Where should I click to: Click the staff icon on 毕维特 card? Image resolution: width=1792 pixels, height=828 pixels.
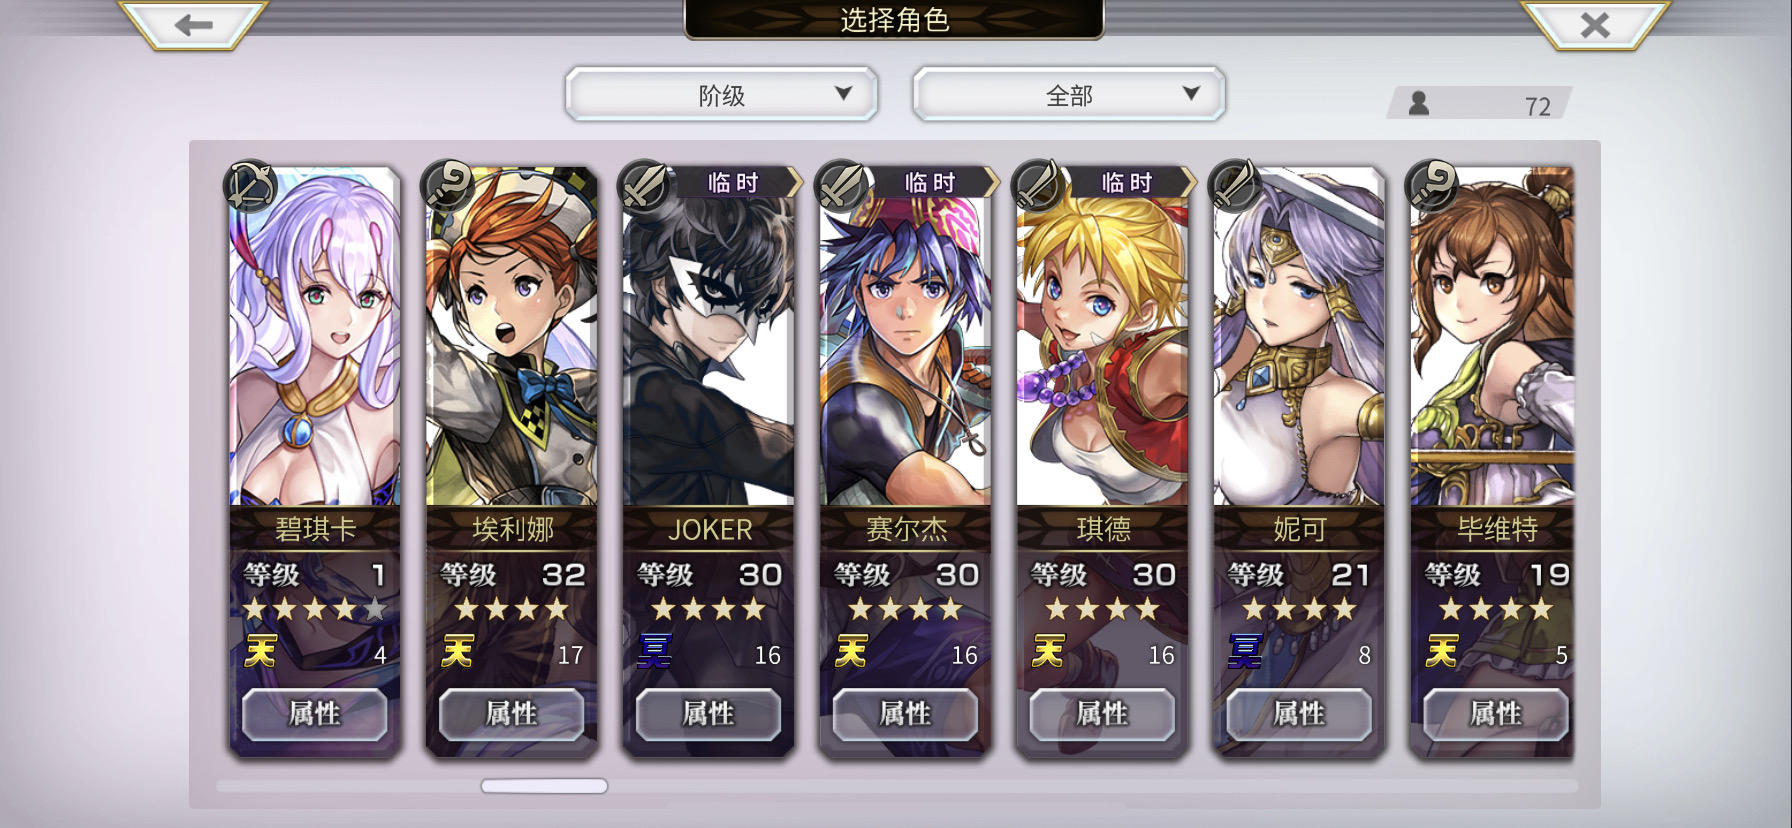1432,185
